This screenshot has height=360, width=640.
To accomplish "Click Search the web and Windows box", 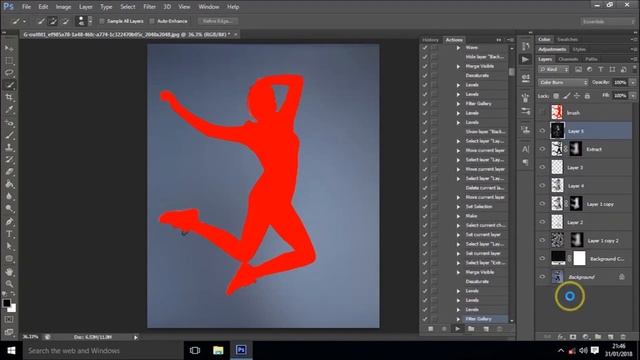I will [103, 351].
